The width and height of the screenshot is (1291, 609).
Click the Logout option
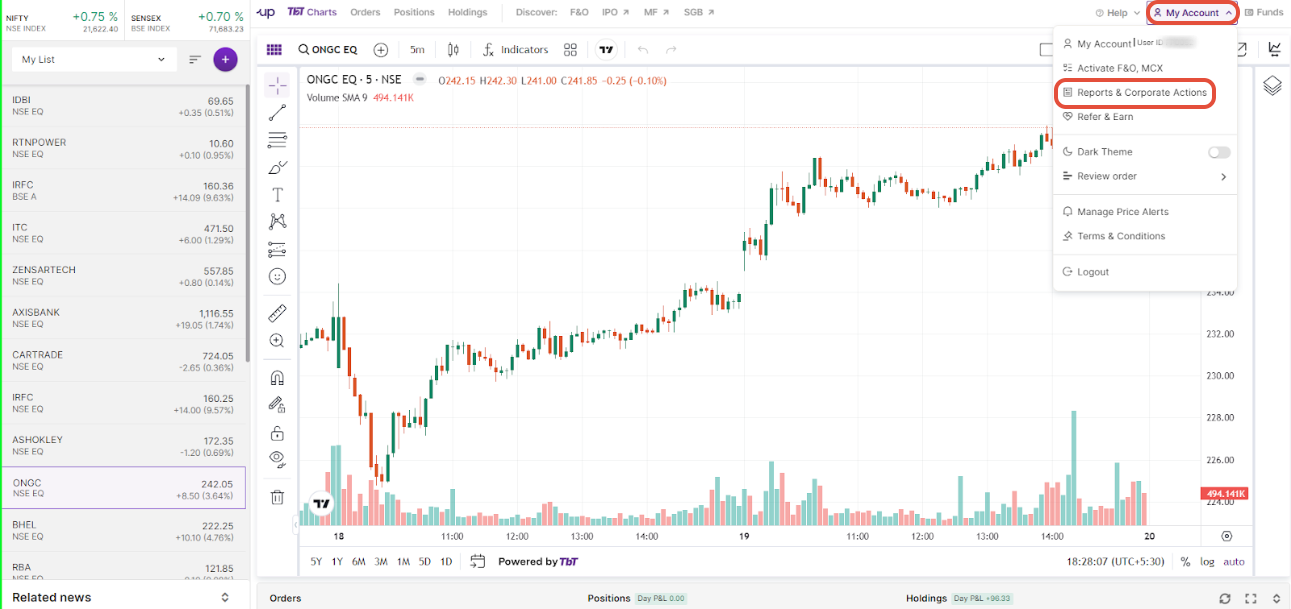[1092, 272]
